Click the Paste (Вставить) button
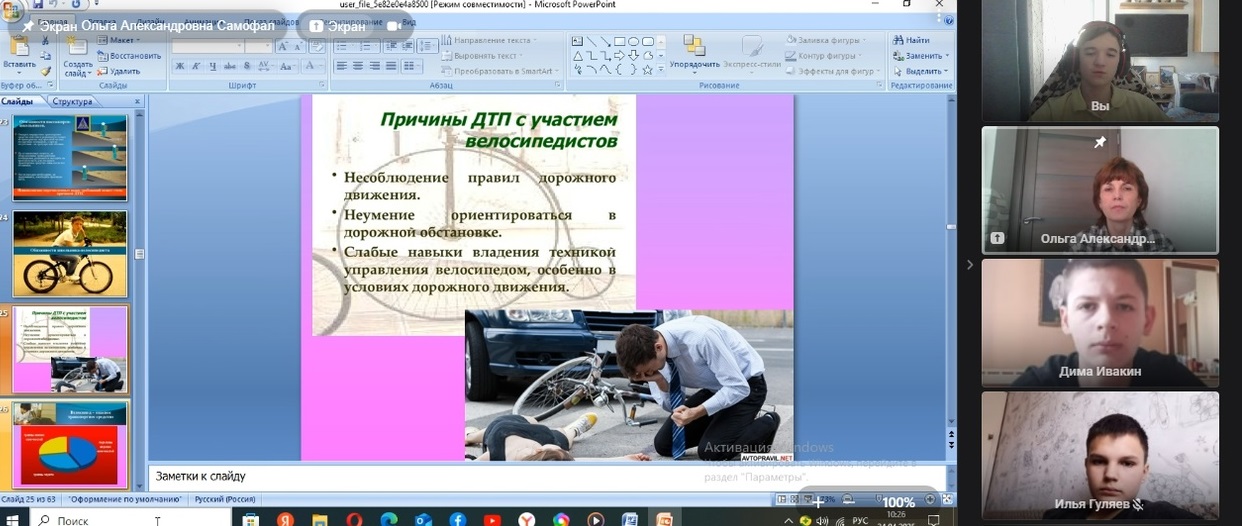Screen dimensions: 1242x526 point(19,55)
